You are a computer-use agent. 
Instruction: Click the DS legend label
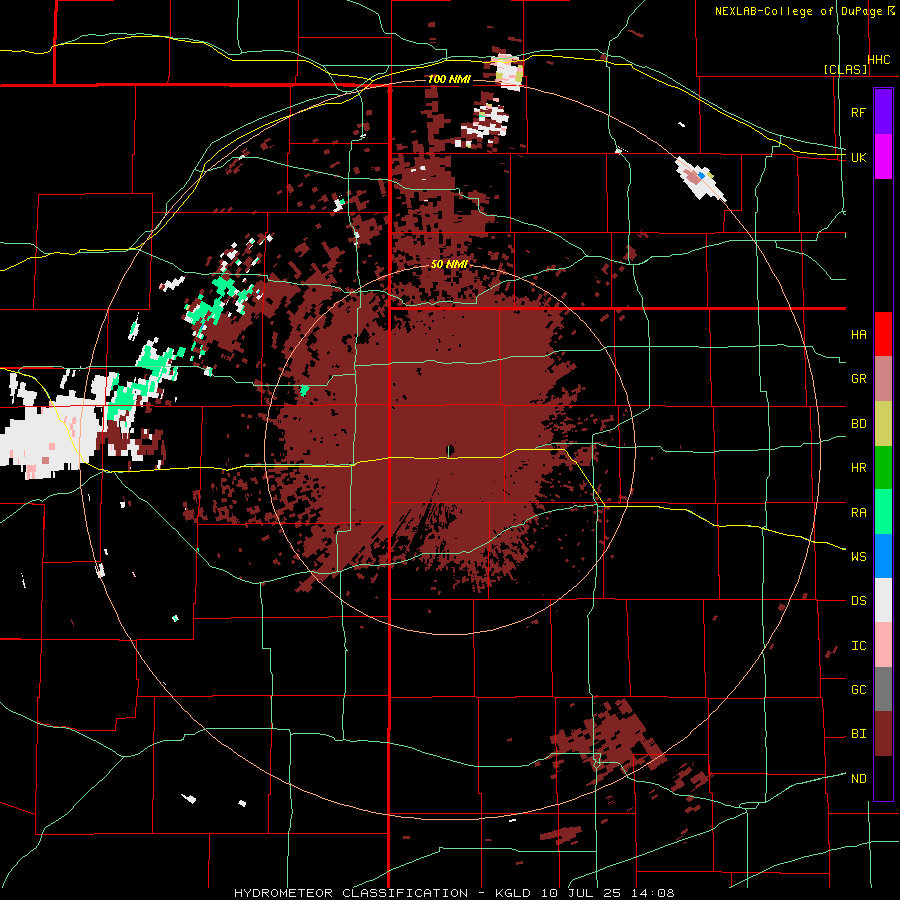pos(858,601)
